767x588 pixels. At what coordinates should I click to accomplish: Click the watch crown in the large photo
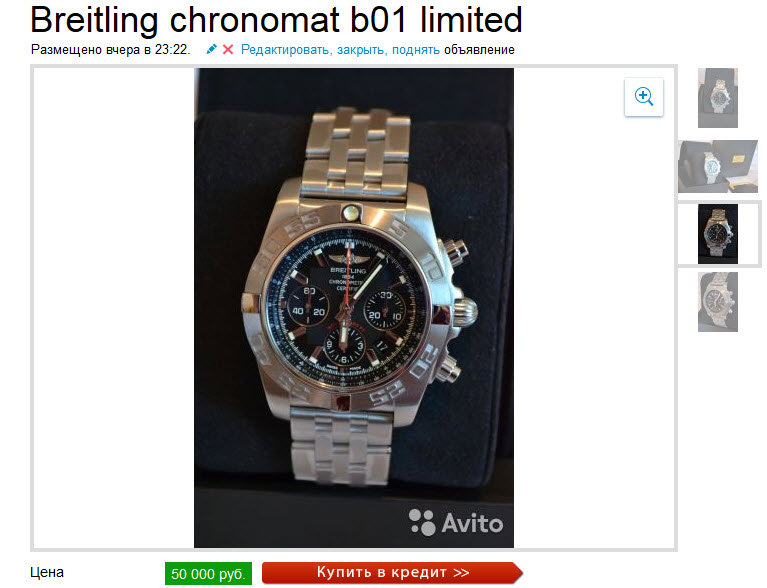[465, 312]
